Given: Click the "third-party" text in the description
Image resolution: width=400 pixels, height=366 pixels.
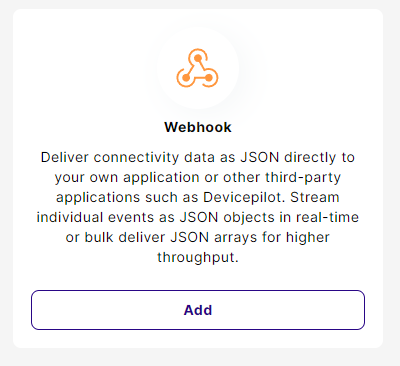Looking at the screenshot, I should pyautogui.click(x=303, y=178).
